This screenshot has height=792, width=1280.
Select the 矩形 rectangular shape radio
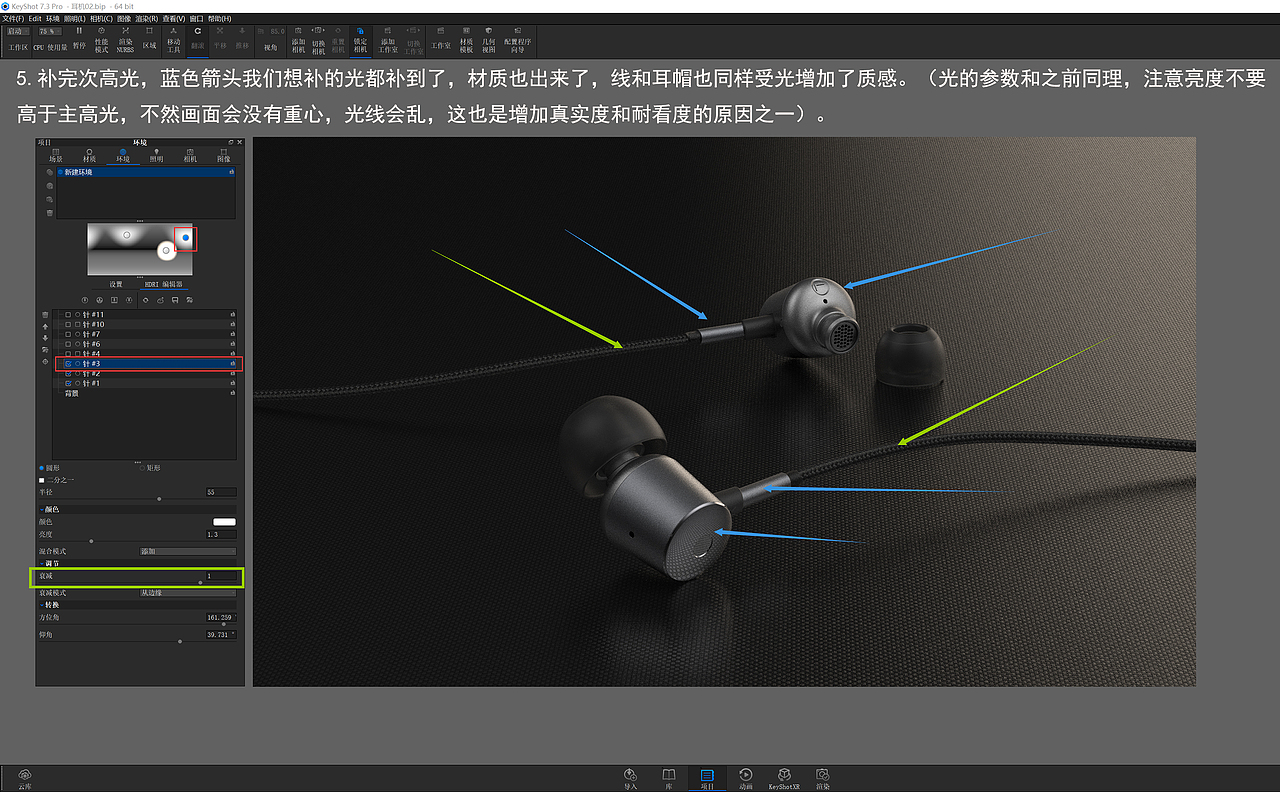coord(142,468)
